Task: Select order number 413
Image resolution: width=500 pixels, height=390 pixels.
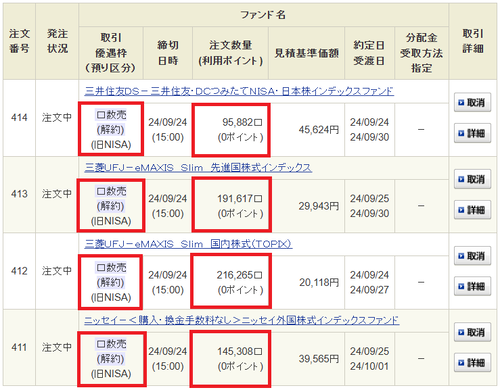Action: 19,194
